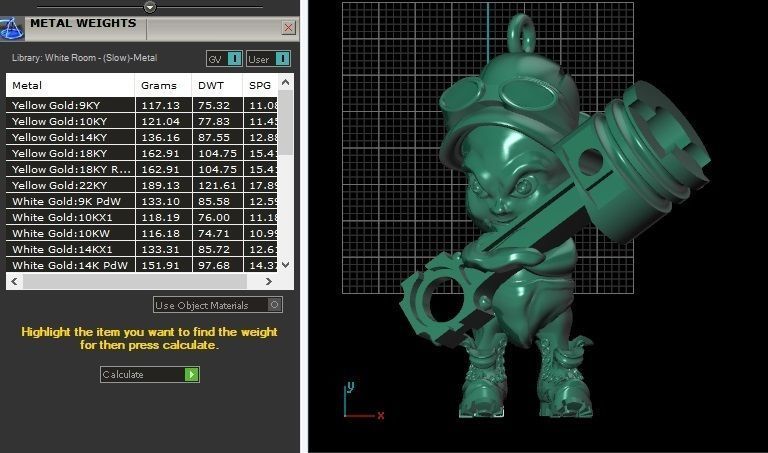This screenshot has width=768, height=453.
Task: Select the White Gold:14K PdW row
Action: pos(142,265)
